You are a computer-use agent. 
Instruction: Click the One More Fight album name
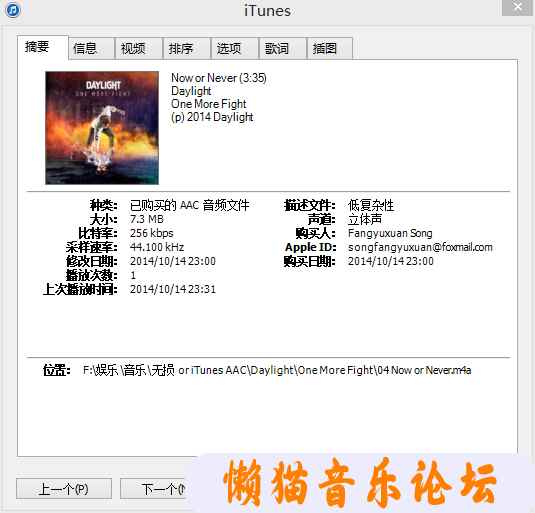[x=208, y=104]
